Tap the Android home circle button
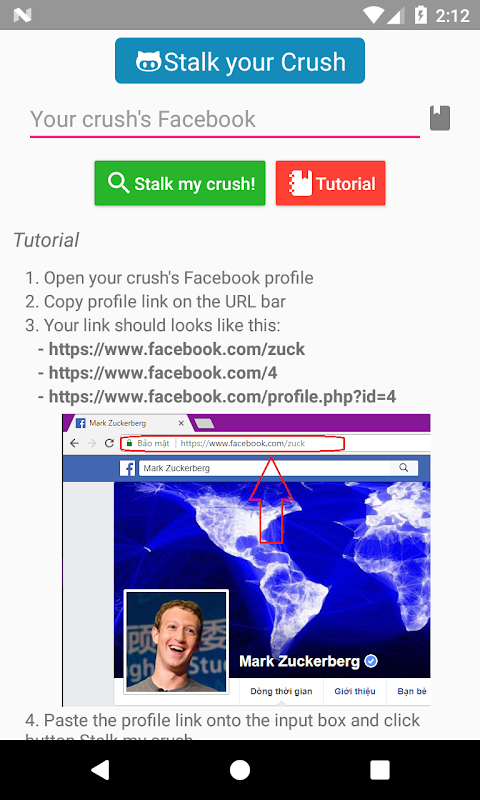This screenshot has height=800, width=480. click(240, 770)
